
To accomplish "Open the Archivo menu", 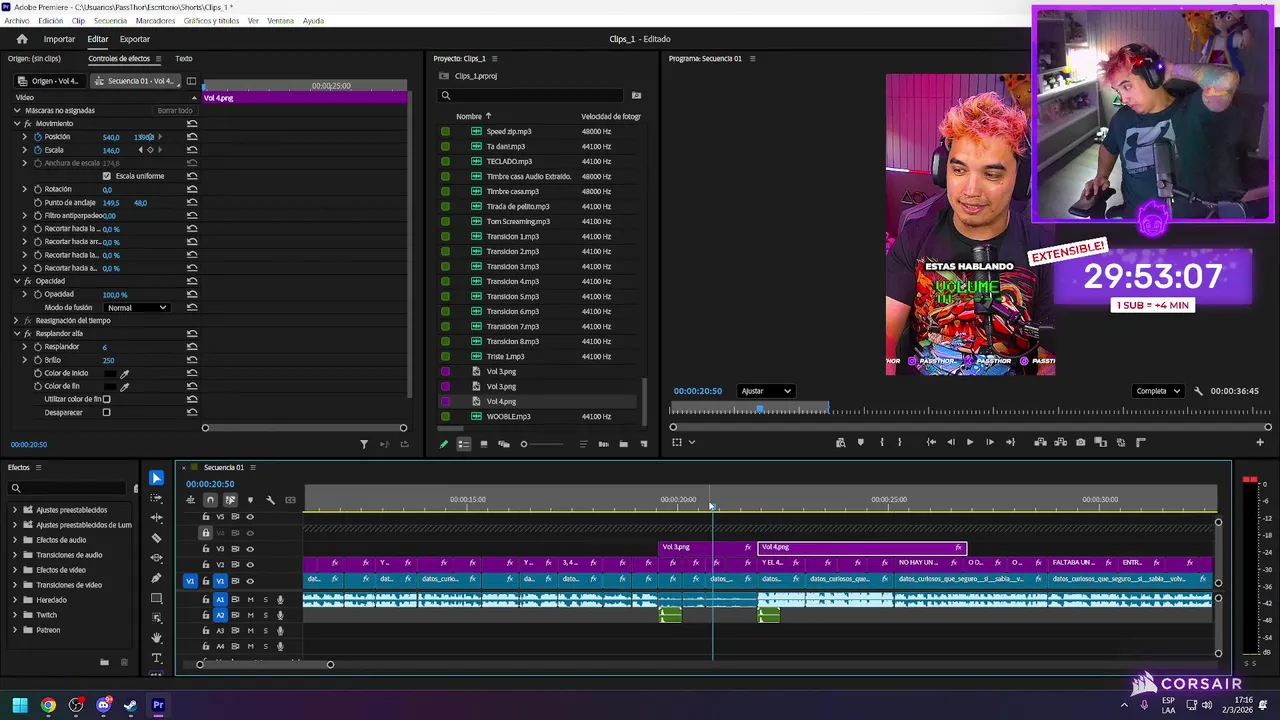I will [x=17, y=20].
